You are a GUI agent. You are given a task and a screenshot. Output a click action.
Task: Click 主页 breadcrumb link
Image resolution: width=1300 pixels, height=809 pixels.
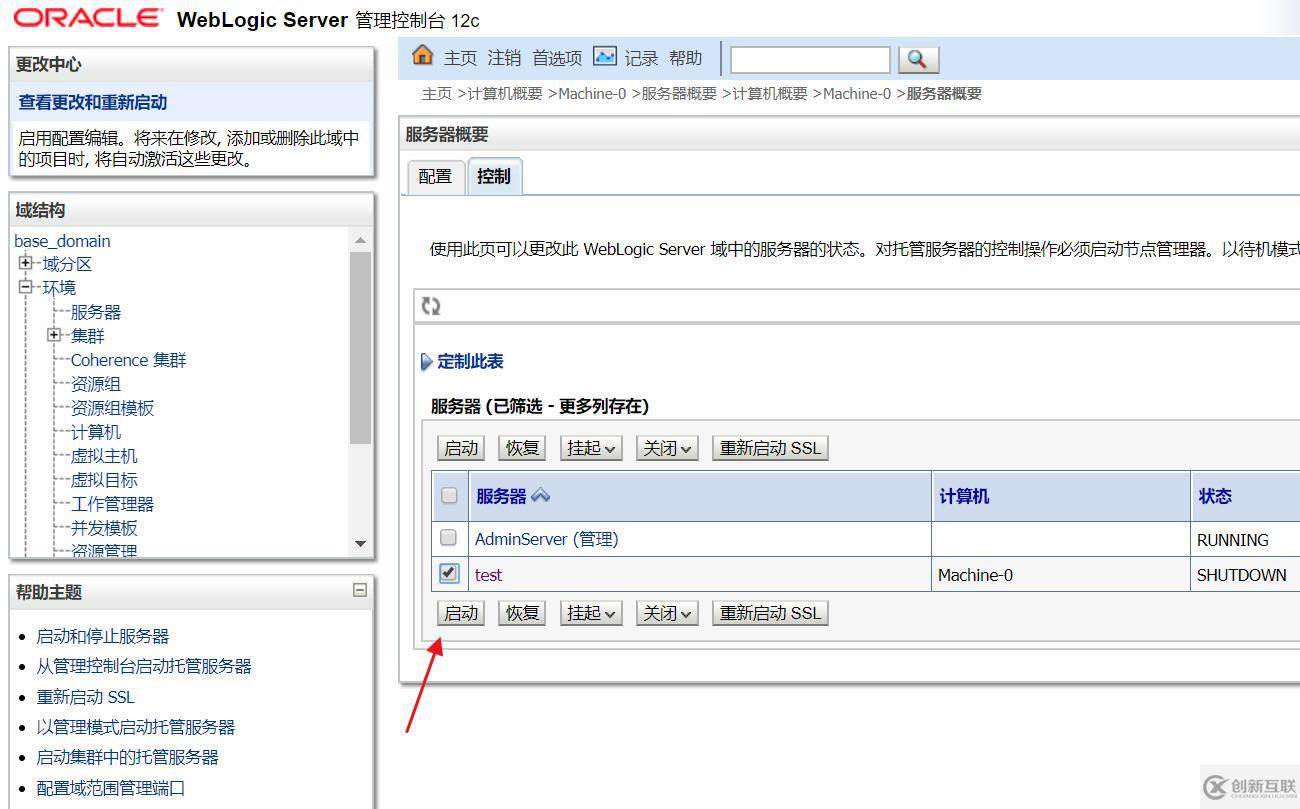pyautogui.click(x=437, y=94)
